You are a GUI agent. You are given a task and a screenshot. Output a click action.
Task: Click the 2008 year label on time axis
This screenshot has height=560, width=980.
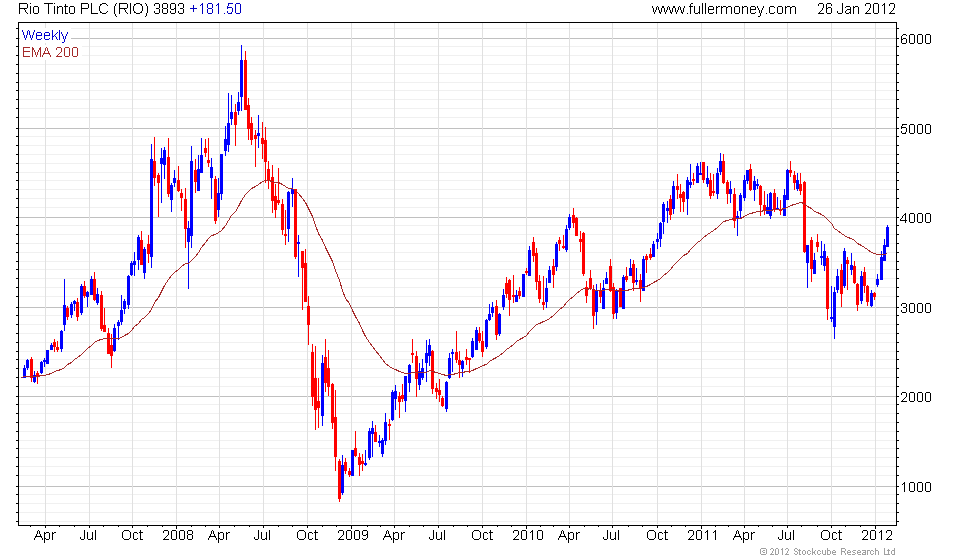(x=178, y=536)
